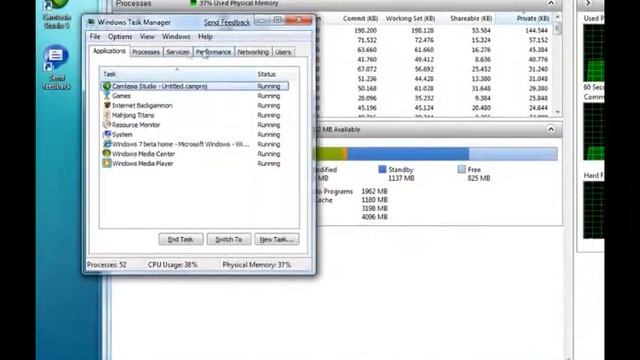This screenshot has width=640, height=360.
Task: Click the Task Manager title bar icon
Action: tap(91, 22)
